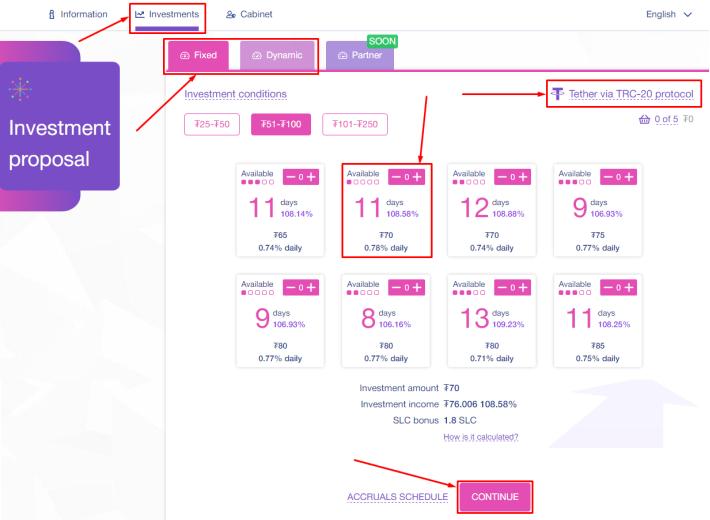The width and height of the screenshot is (710, 520).
Task: Select the ₮51-₮100 amount range
Action: [281, 124]
